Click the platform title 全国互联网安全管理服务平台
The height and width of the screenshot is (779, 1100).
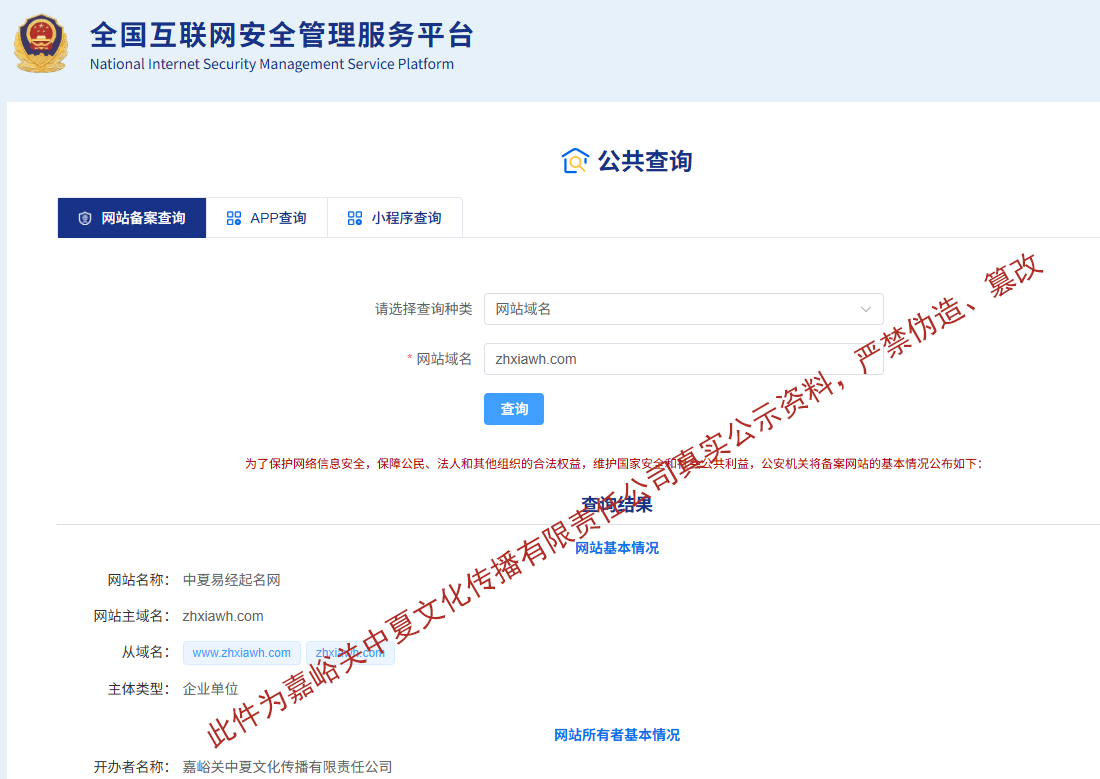click(x=282, y=34)
